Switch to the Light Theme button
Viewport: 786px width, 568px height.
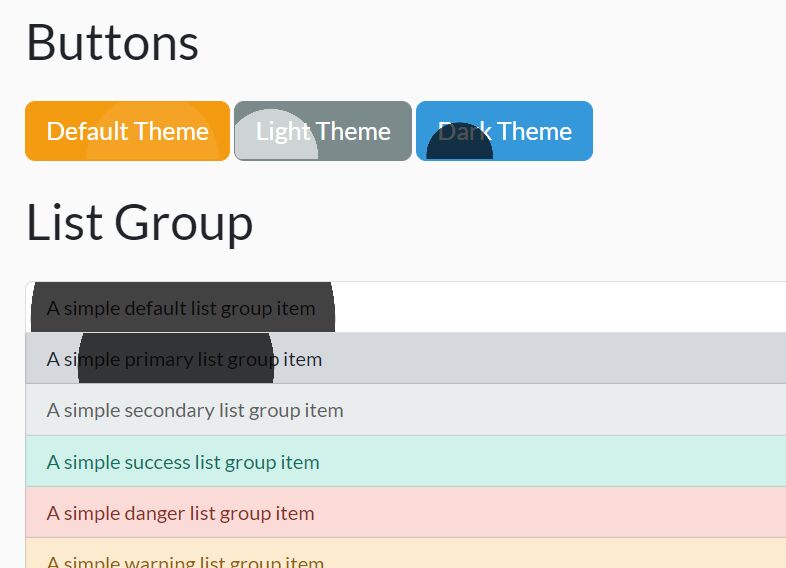(323, 131)
